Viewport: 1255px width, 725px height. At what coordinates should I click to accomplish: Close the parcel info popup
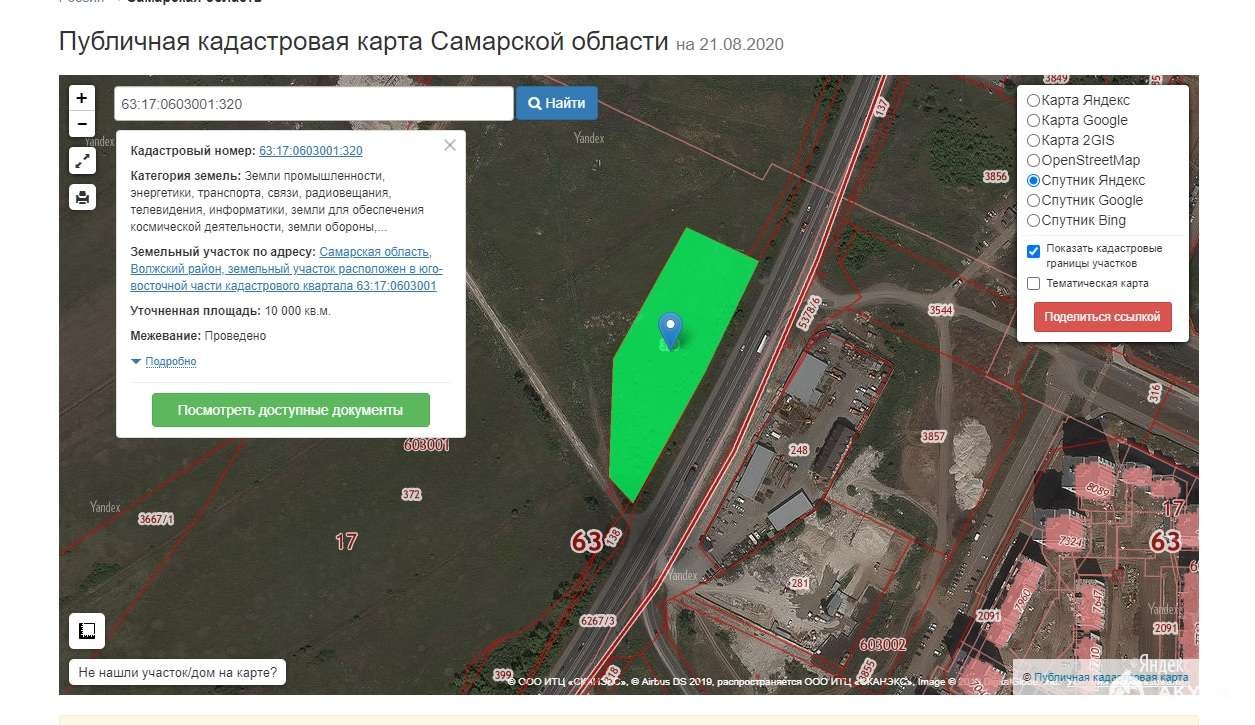[x=450, y=145]
